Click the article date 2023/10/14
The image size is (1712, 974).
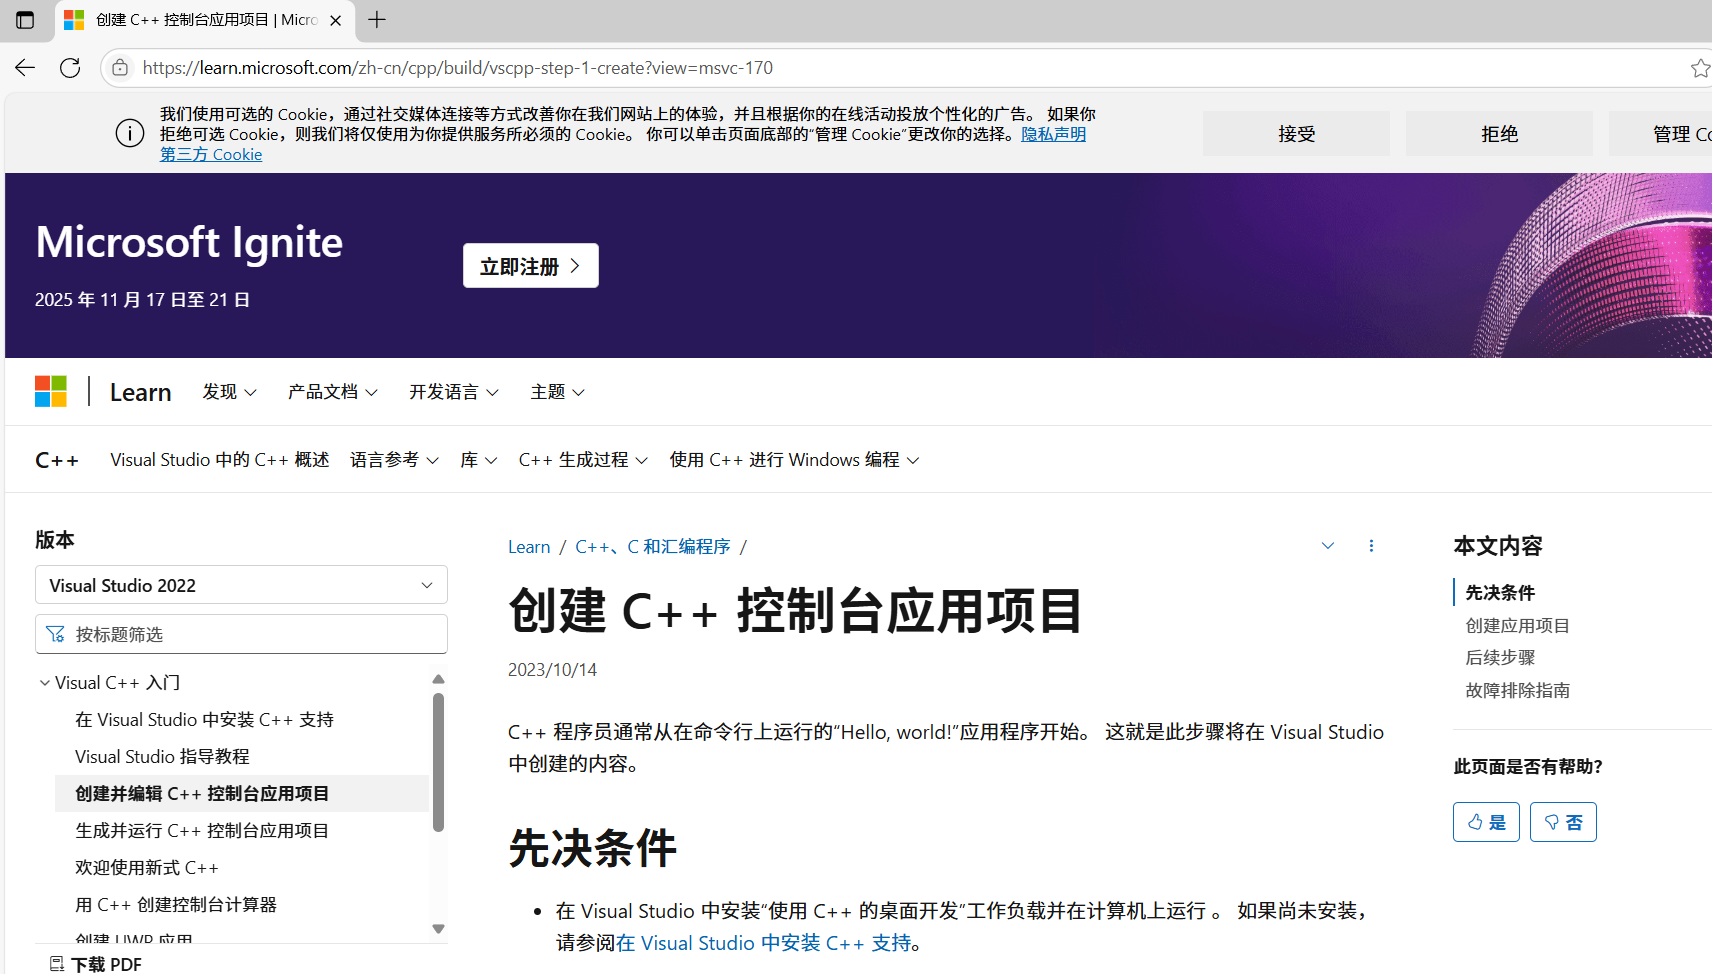point(552,670)
